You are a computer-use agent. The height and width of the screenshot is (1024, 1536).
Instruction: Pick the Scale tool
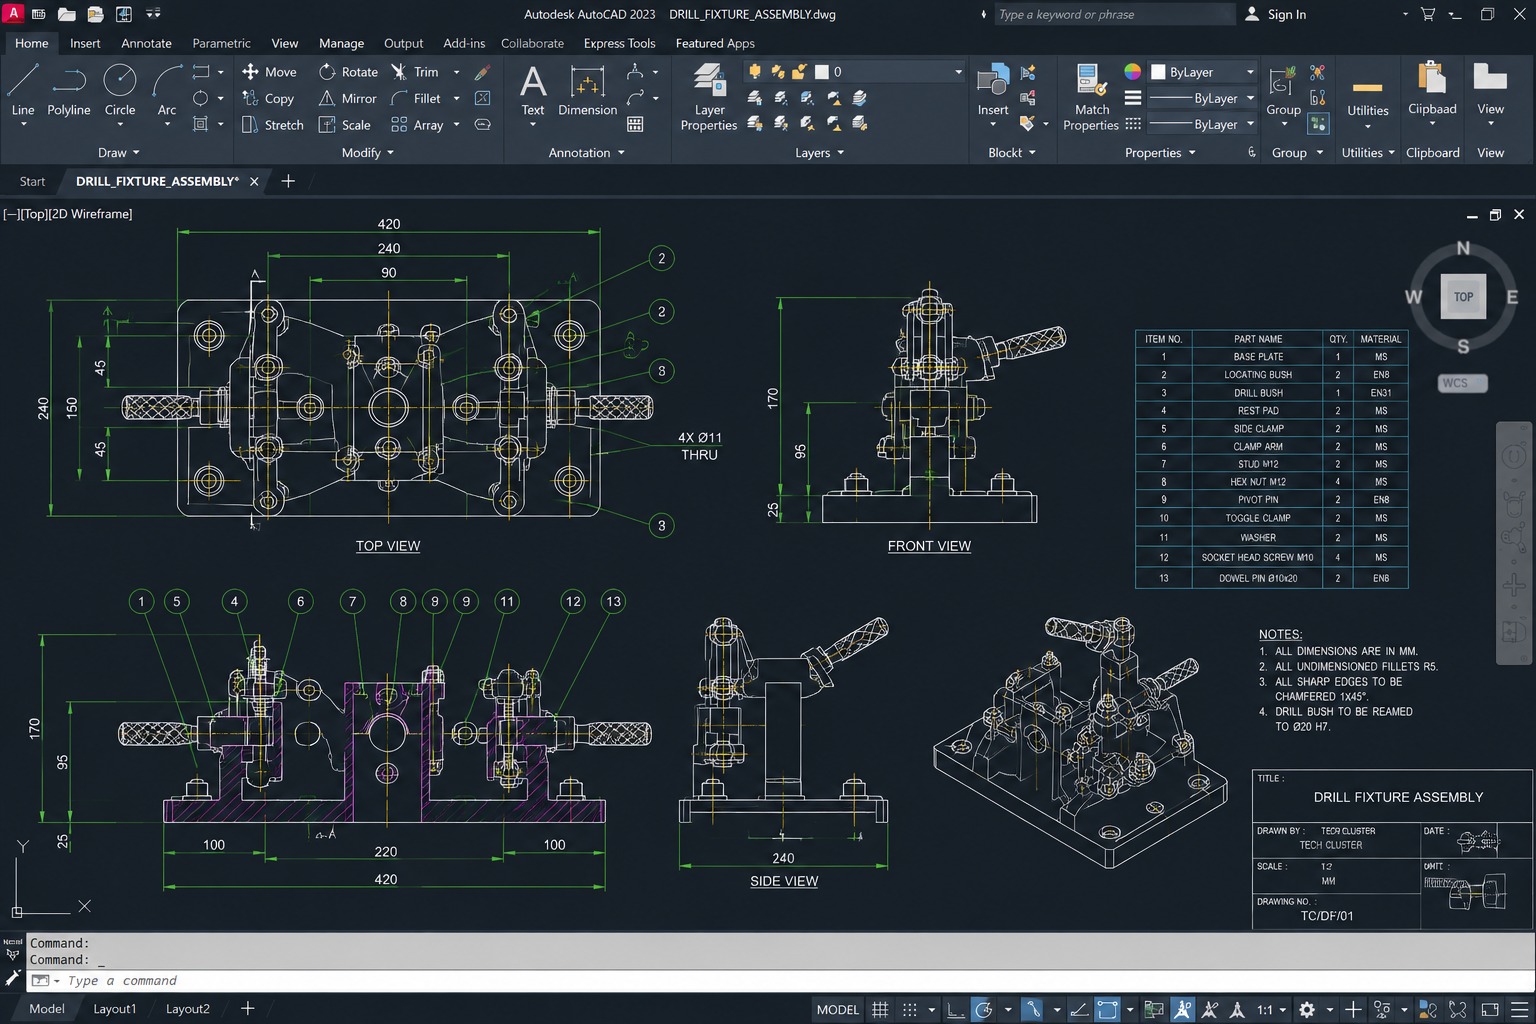[344, 125]
